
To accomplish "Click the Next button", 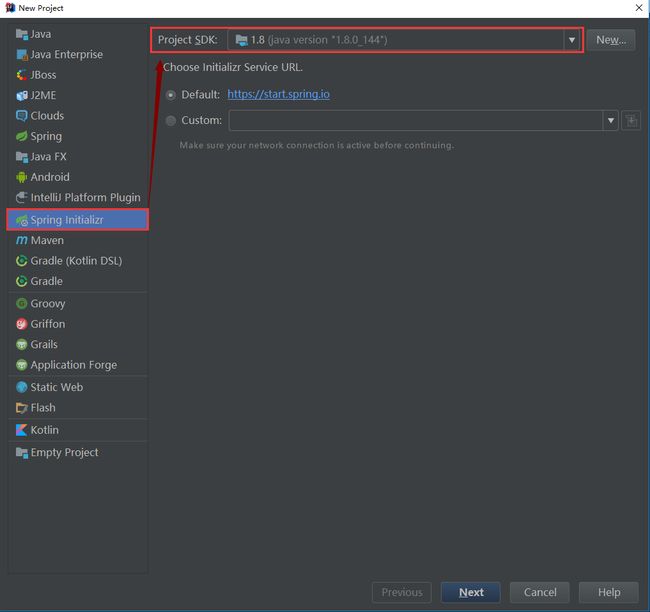I will click(x=471, y=593).
